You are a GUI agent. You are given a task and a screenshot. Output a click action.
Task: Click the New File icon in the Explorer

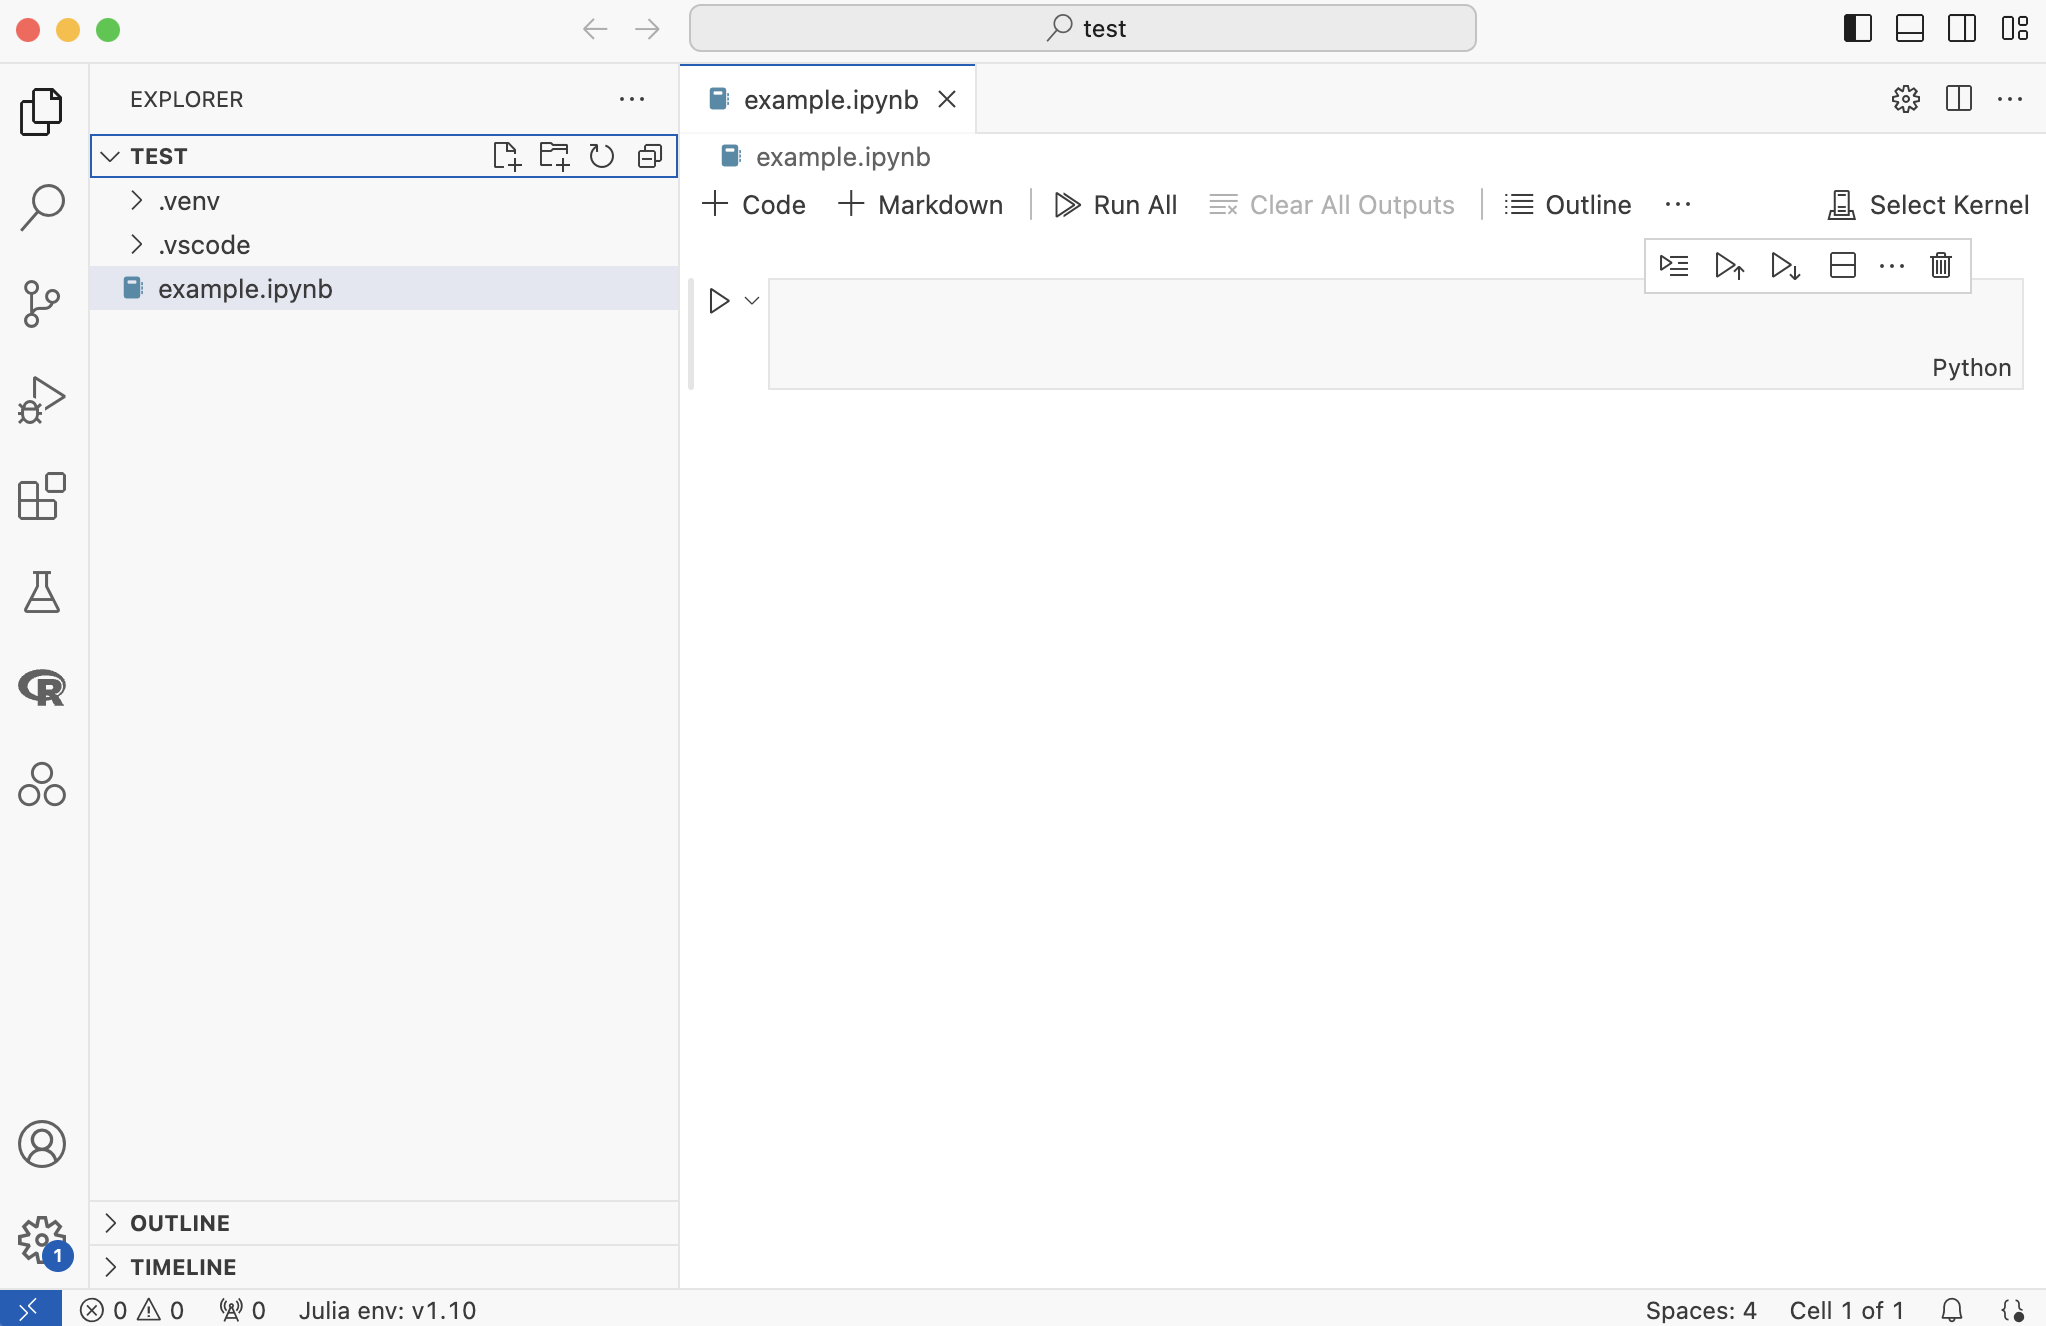click(x=507, y=156)
